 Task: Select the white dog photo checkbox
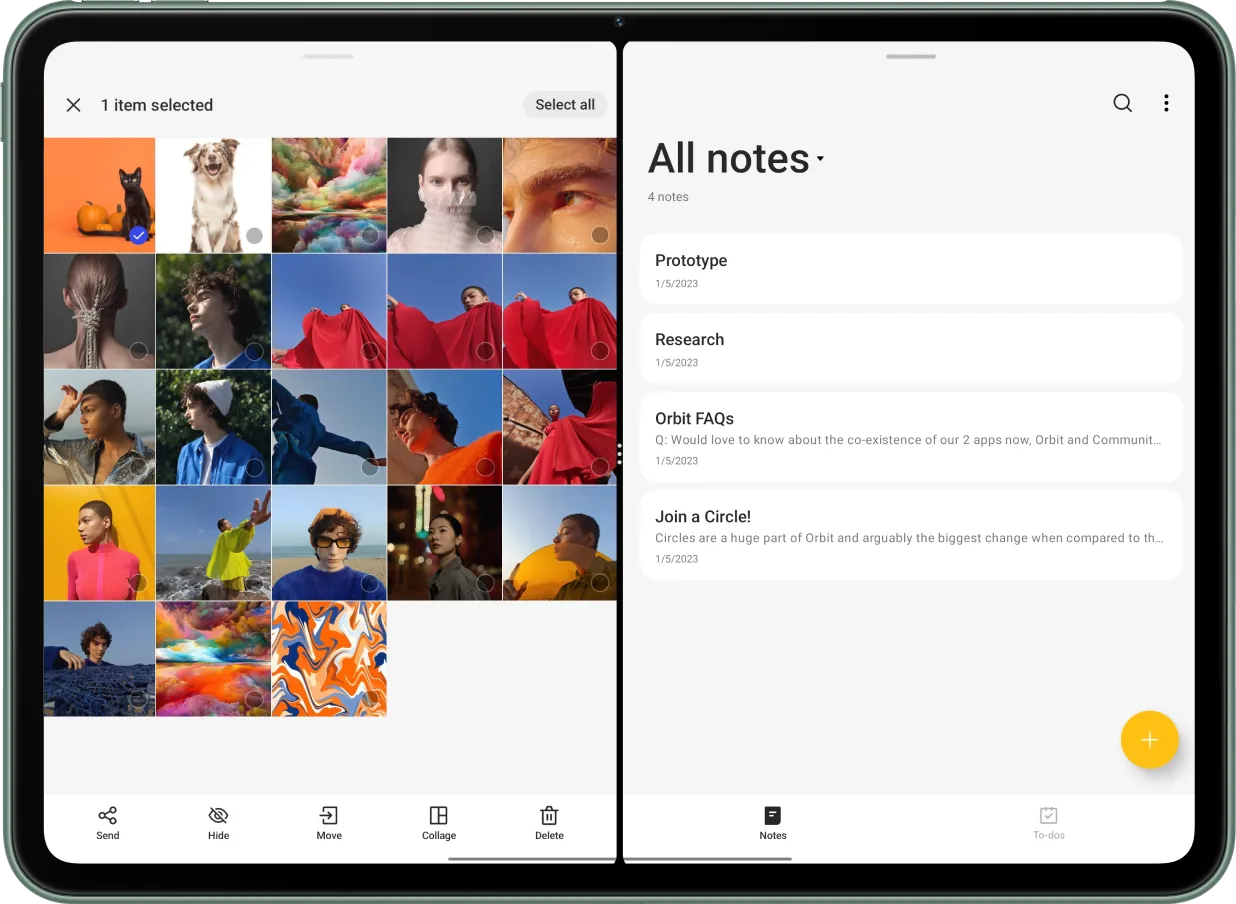[254, 235]
